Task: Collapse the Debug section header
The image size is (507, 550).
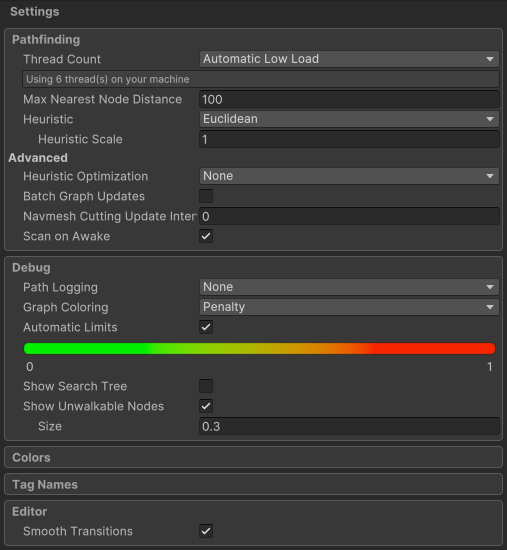Action: (x=31, y=268)
